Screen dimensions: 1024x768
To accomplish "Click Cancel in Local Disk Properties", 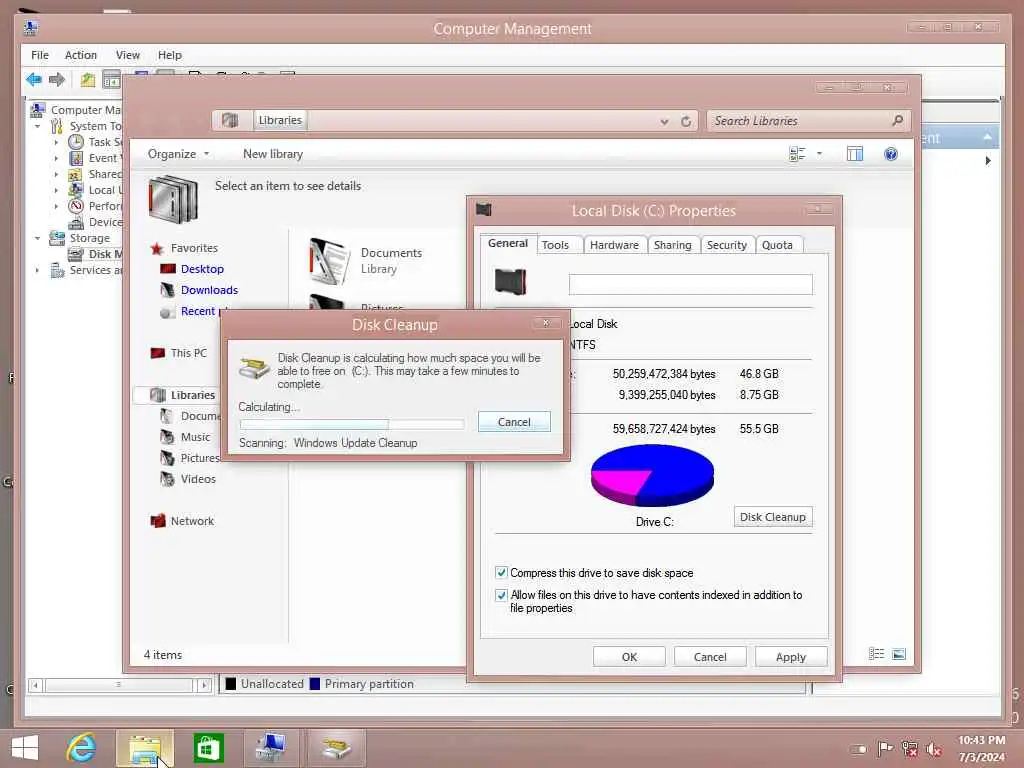I will tap(710, 657).
